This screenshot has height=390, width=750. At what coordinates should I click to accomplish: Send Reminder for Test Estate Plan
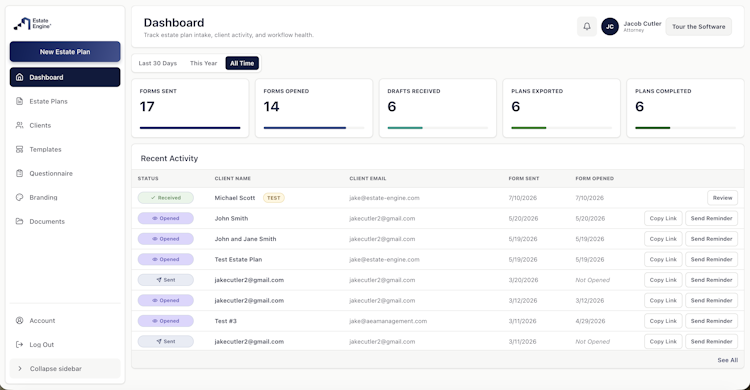(x=711, y=259)
